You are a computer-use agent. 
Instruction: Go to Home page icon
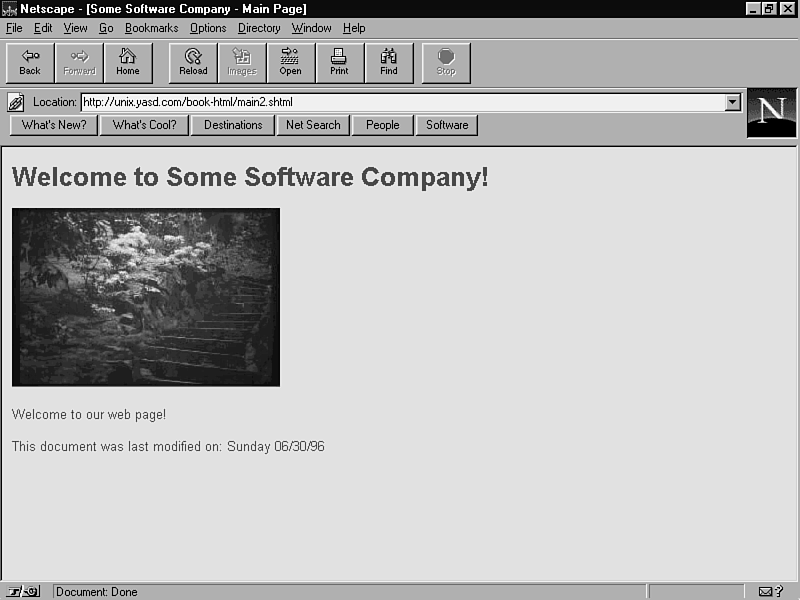coord(128,62)
